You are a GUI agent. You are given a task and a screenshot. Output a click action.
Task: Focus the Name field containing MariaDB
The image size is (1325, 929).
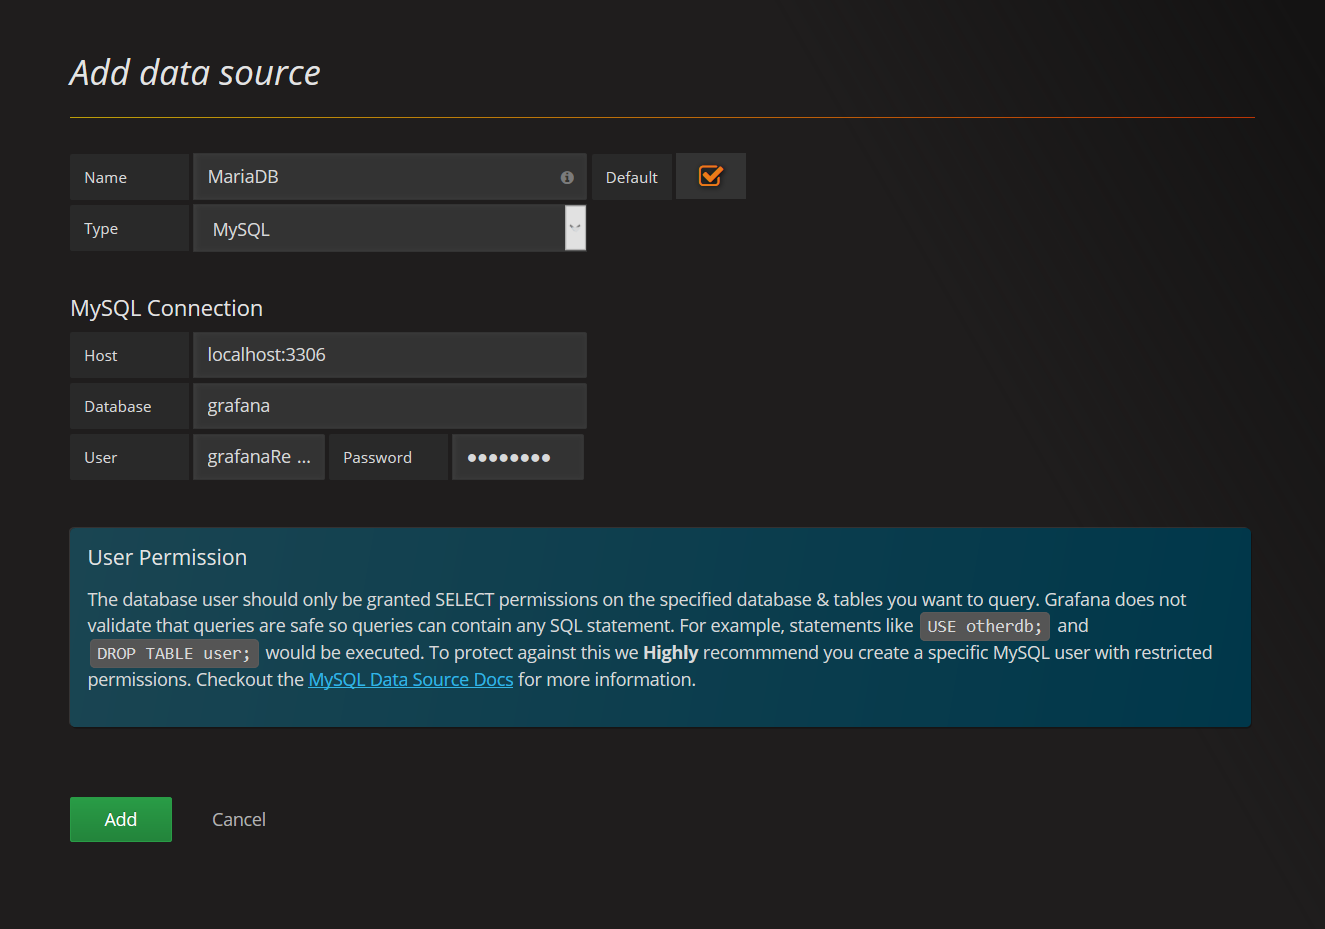(389, 177)
